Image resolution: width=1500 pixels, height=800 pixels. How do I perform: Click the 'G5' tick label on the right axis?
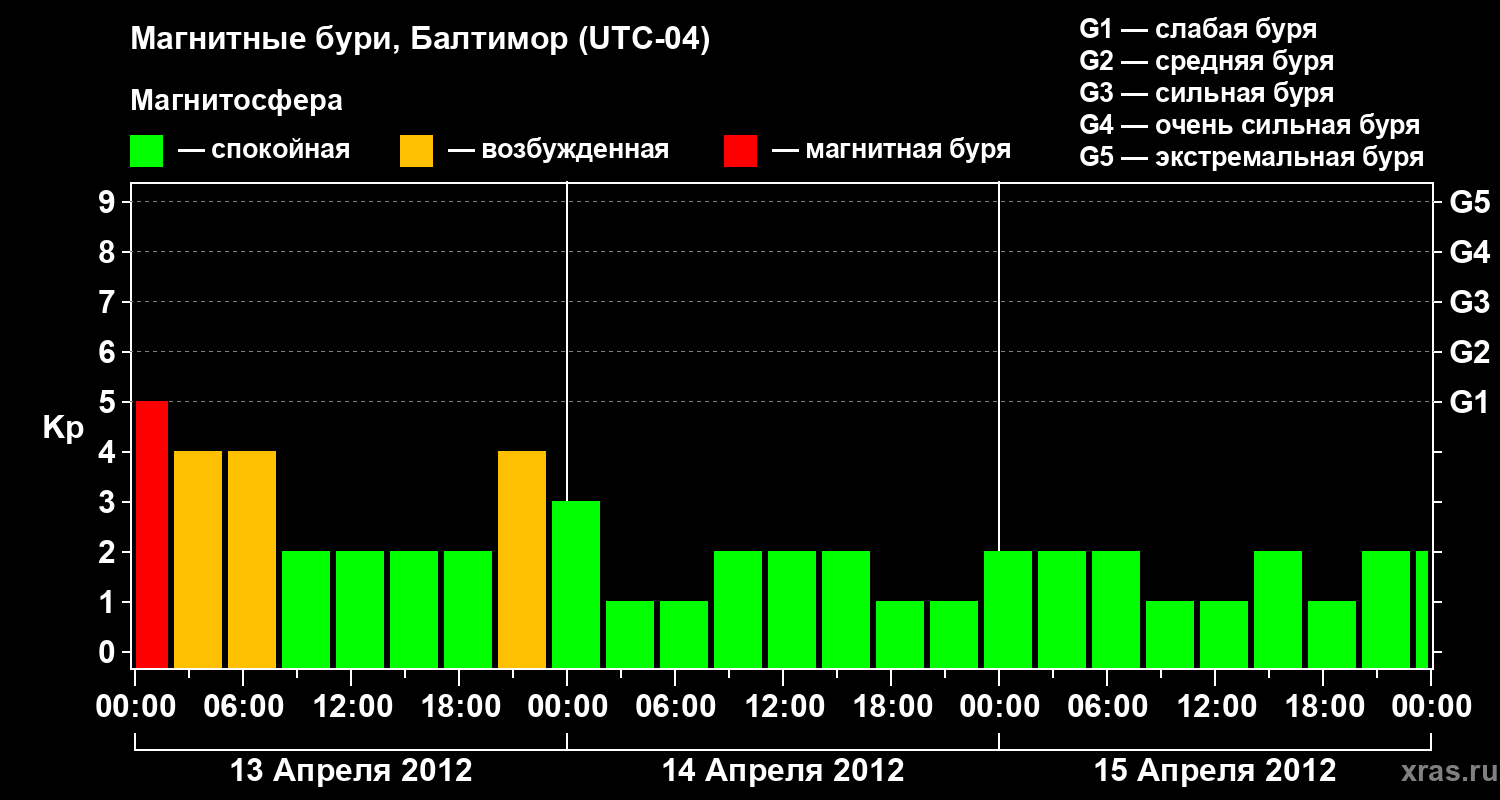(1469, 202)
